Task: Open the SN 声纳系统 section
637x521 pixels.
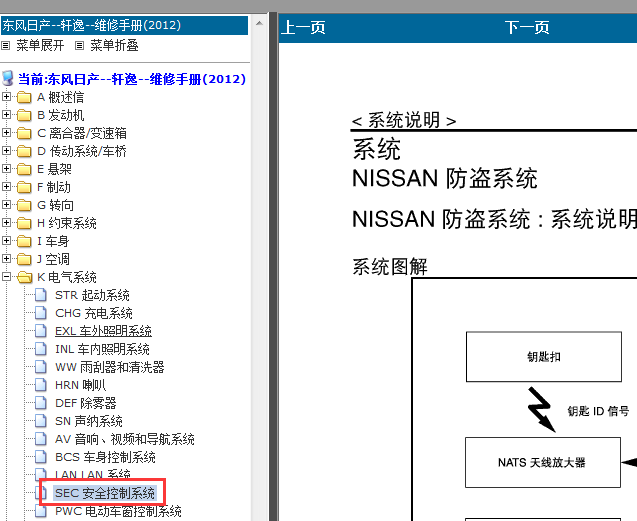Action: pos(89,421)
